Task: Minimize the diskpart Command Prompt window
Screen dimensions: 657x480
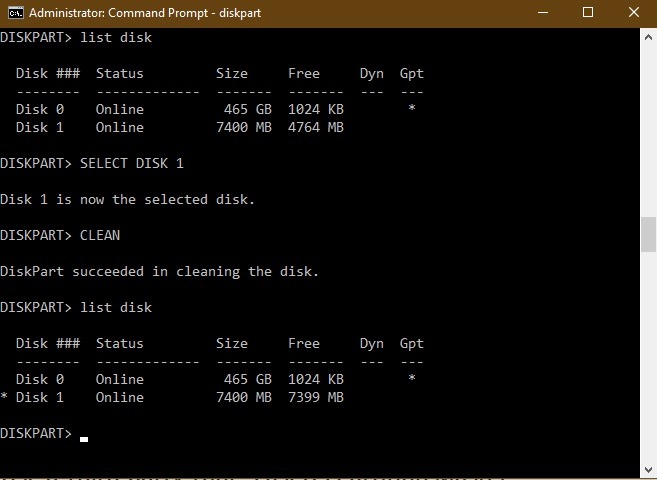Action: coord(541,13)
